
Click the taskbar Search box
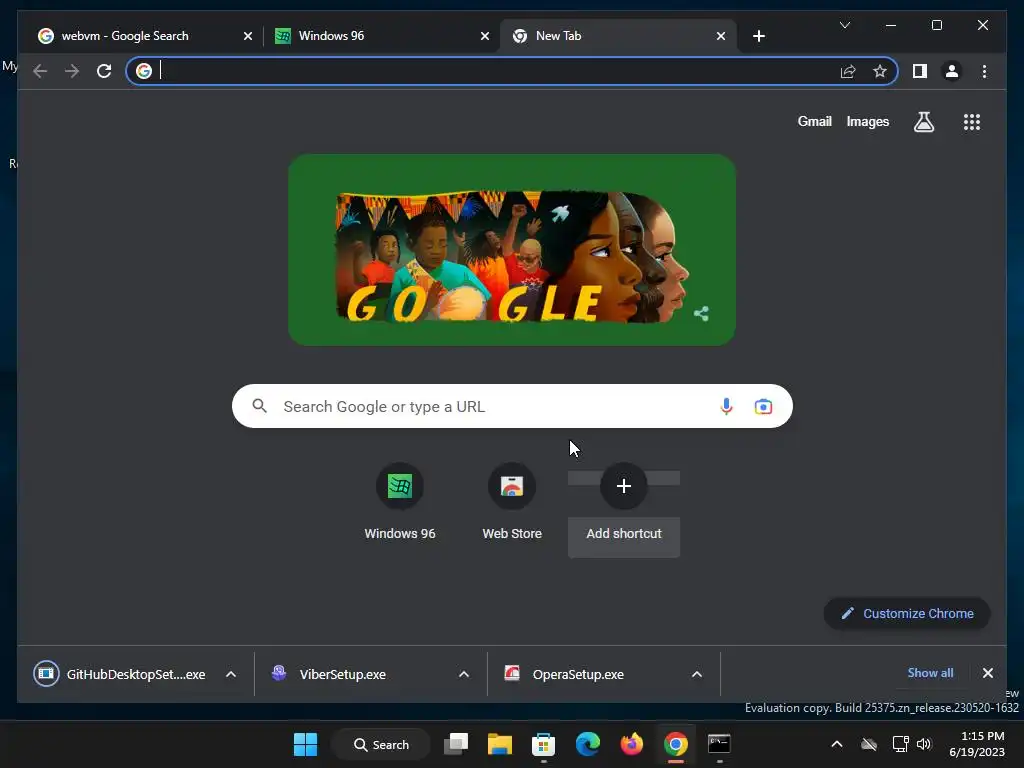pos(381,744)
